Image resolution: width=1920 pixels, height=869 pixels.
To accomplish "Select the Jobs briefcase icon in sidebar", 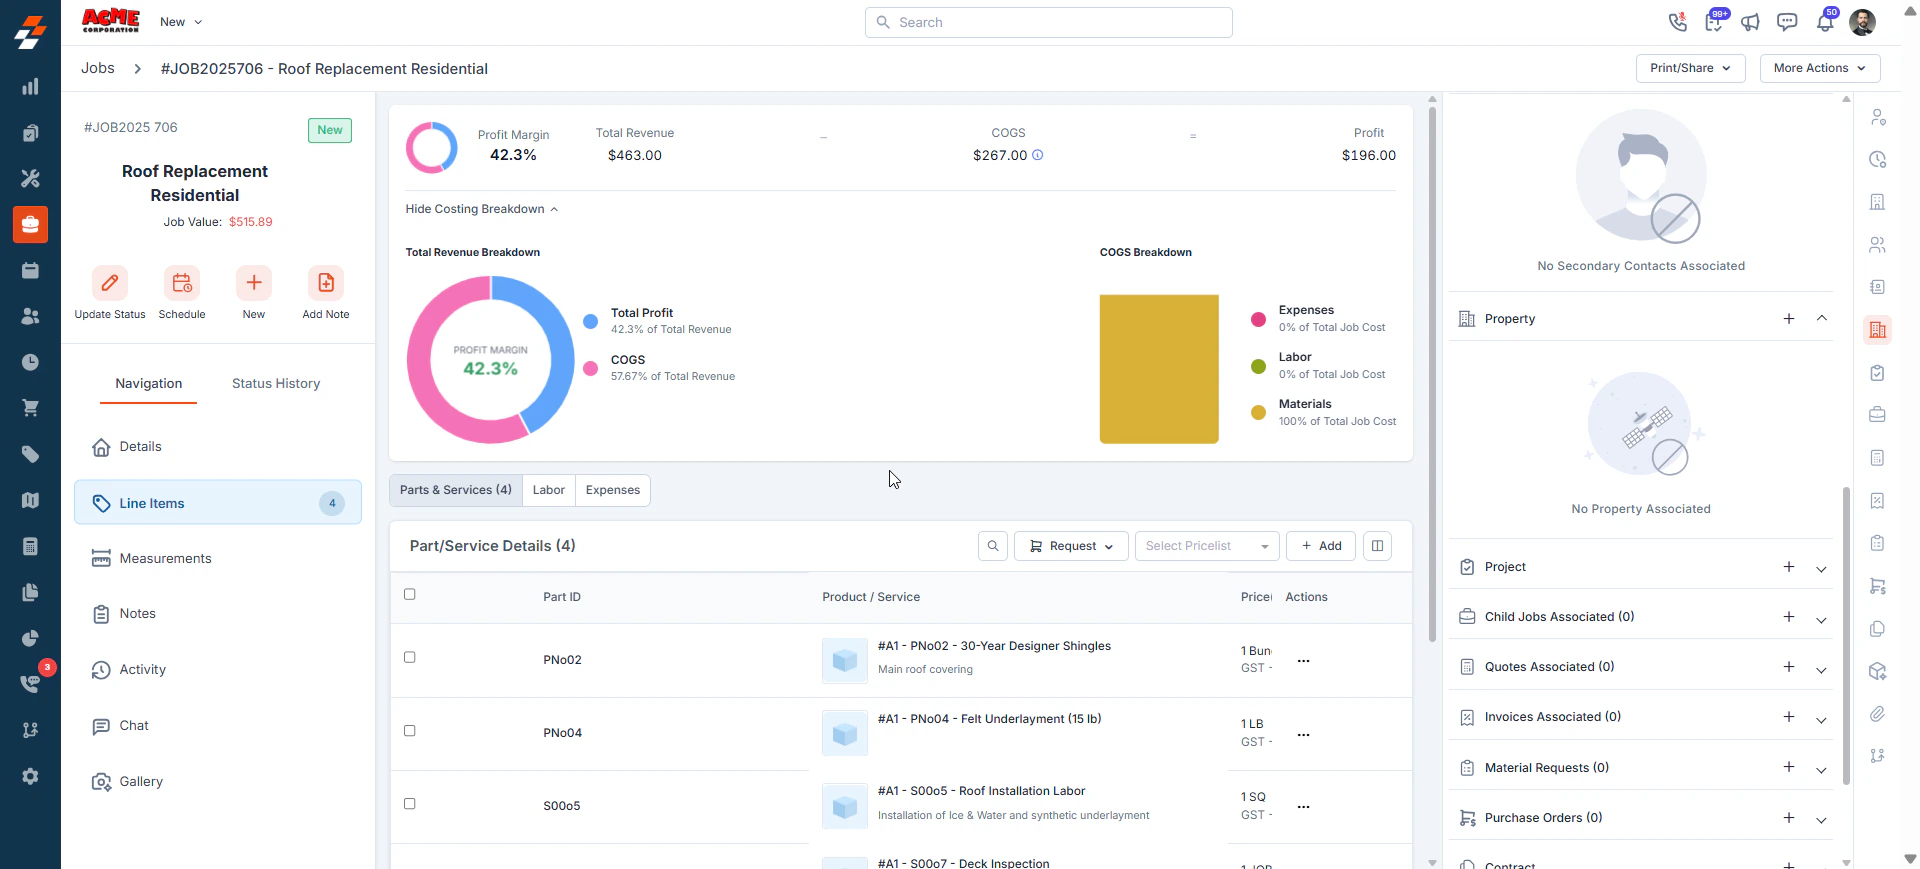I will coord(30,225).
